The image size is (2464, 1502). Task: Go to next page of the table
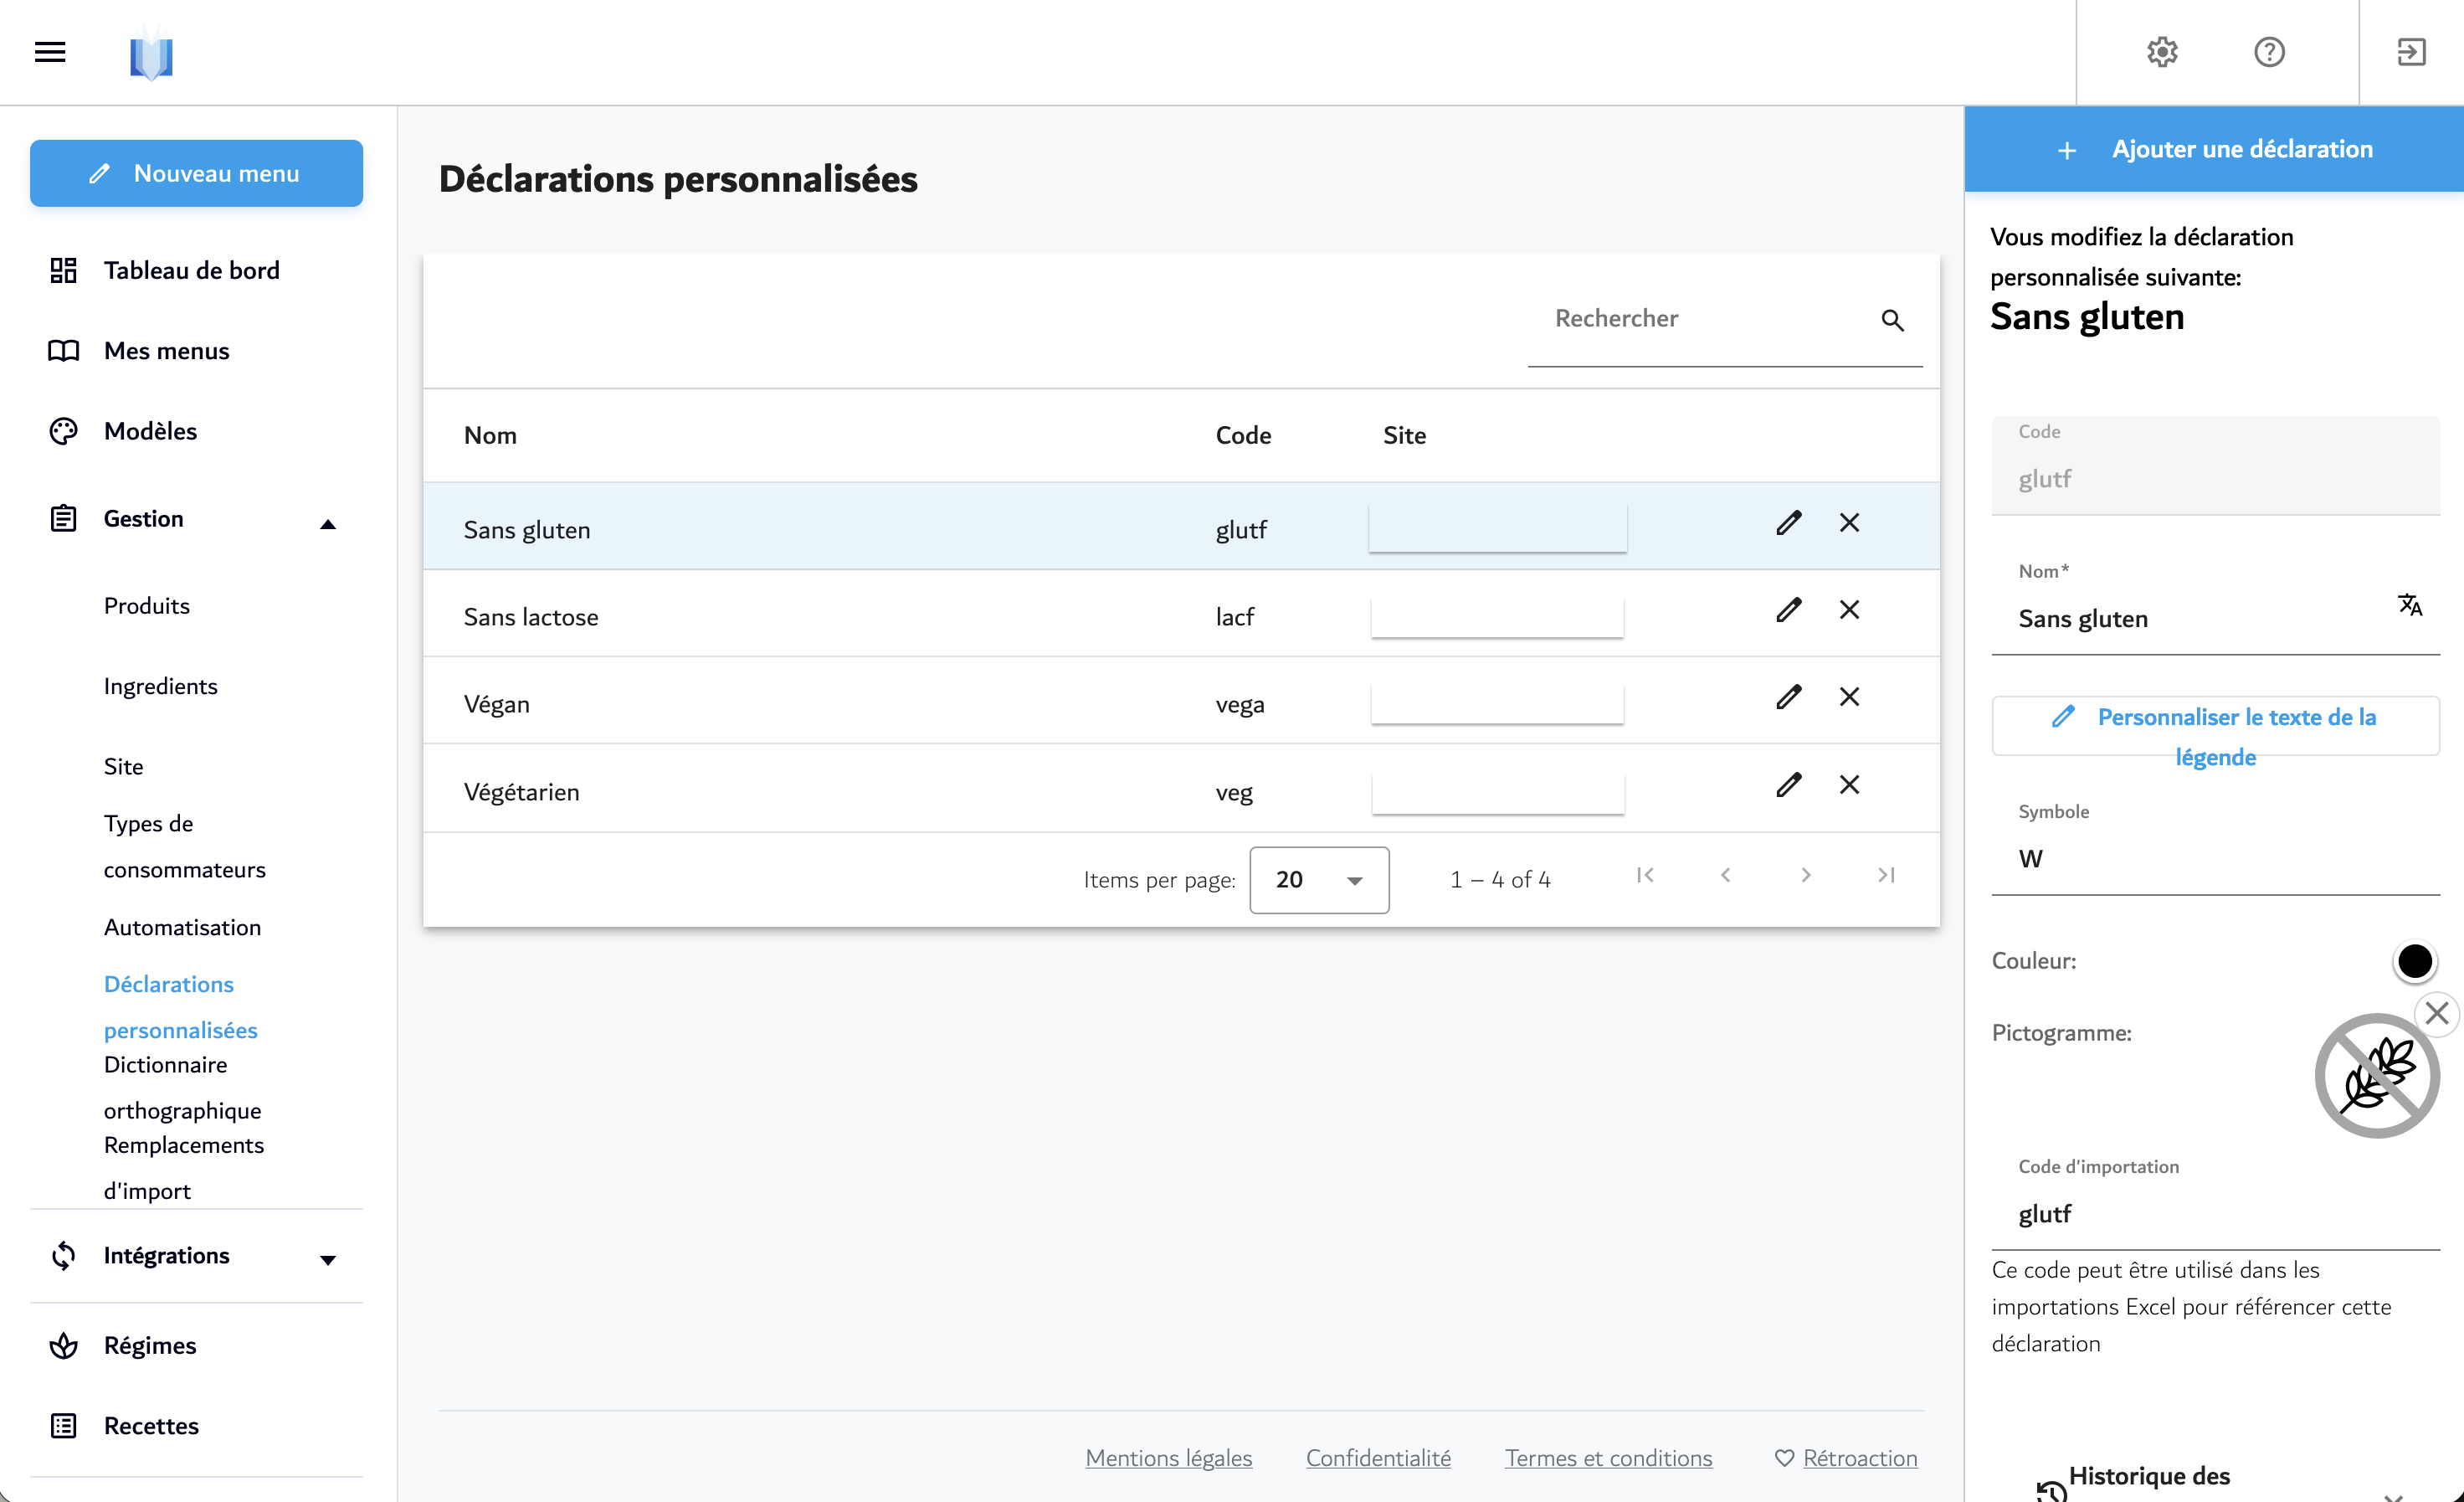pos(1805,875)
